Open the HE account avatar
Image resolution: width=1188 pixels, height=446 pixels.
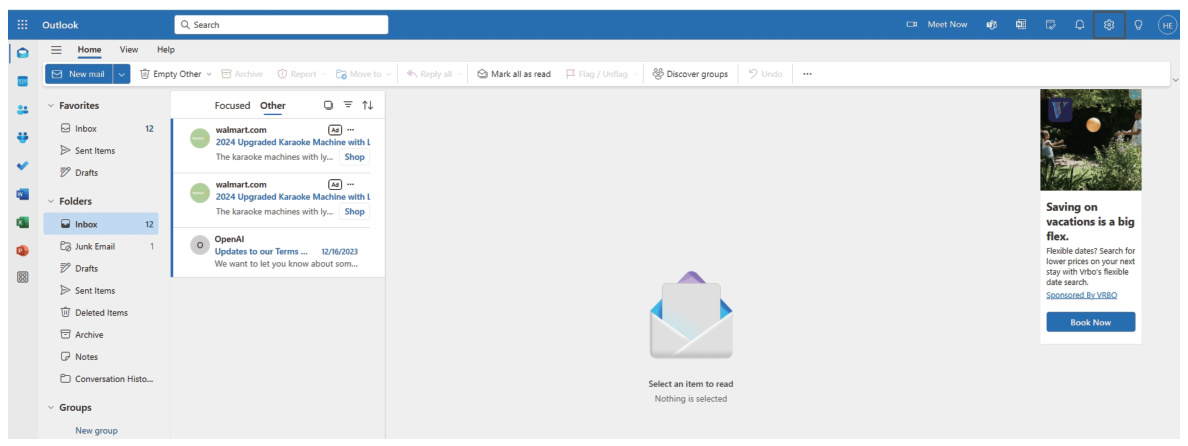click(1168, 25)
